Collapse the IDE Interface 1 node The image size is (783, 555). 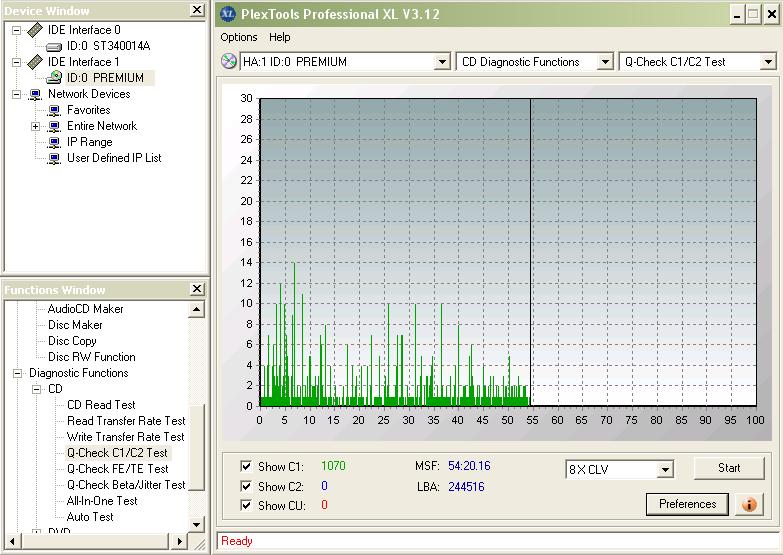coord(16,62)
